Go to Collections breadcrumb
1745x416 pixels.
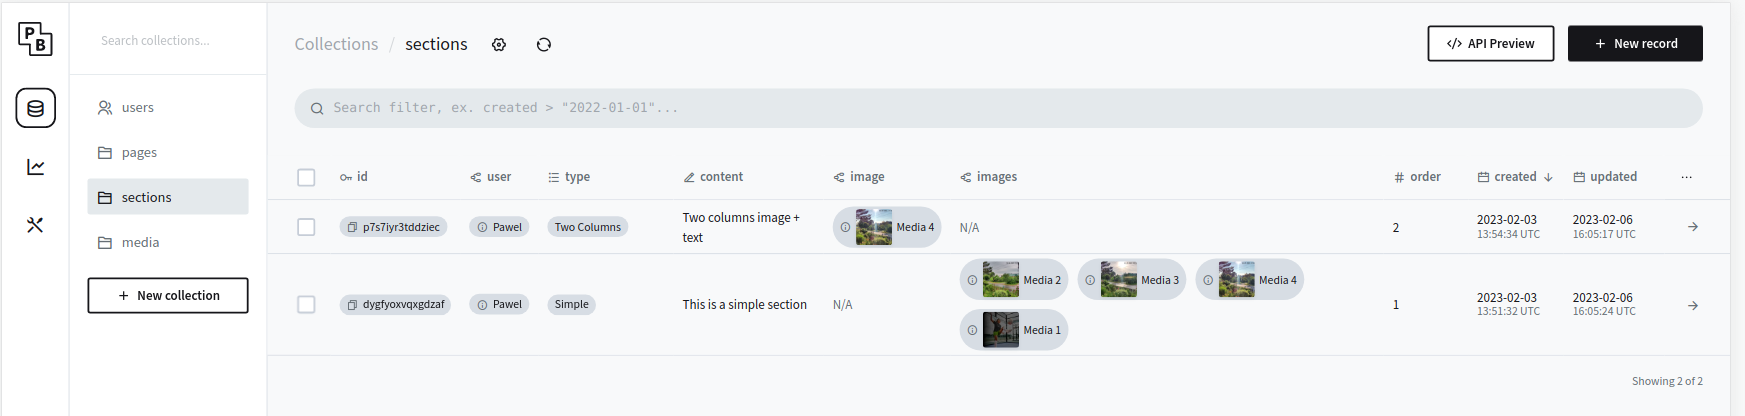point(336,44)
